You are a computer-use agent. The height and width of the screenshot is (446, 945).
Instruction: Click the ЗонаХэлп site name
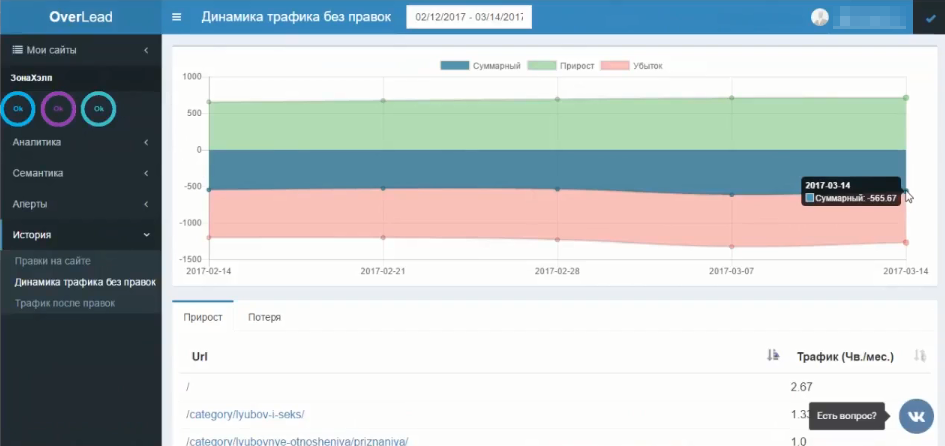[x=31, y=78]
